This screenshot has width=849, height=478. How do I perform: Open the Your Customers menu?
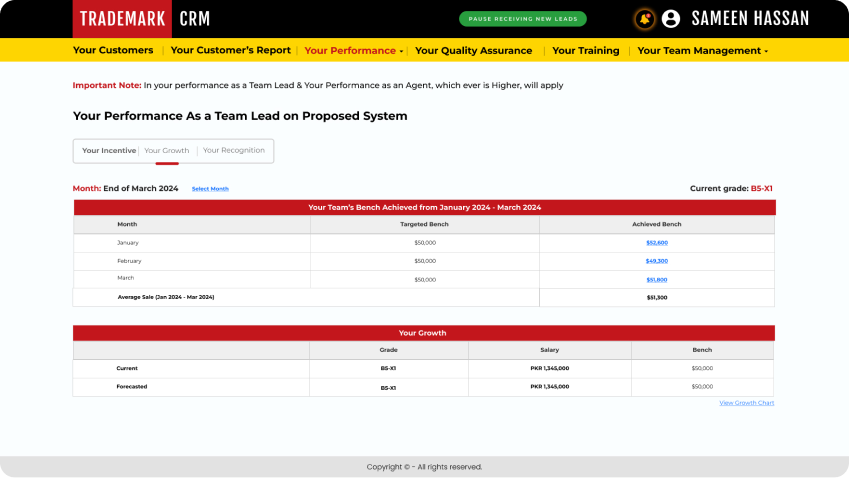coord(113,51)
